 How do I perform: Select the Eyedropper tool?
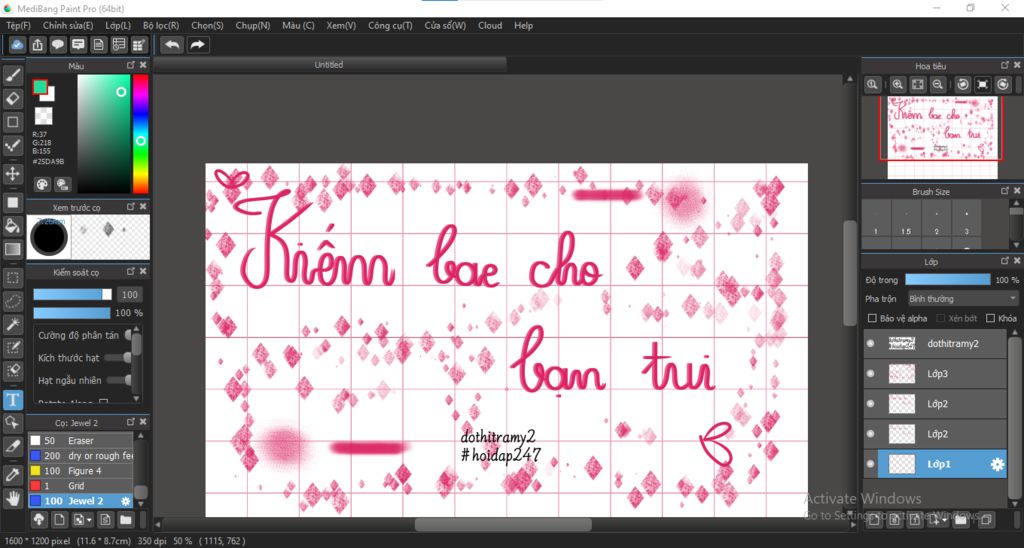(x=12, y=475)
